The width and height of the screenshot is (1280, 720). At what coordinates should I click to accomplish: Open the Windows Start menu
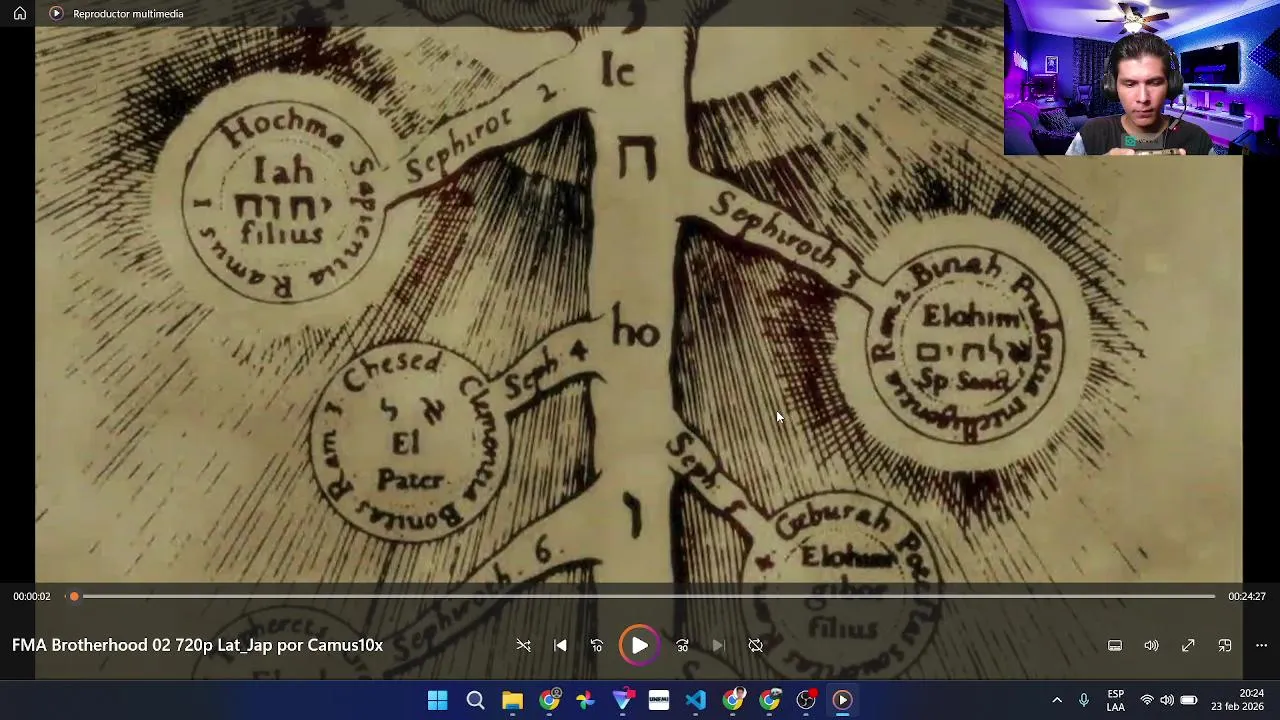click(438, 700)
